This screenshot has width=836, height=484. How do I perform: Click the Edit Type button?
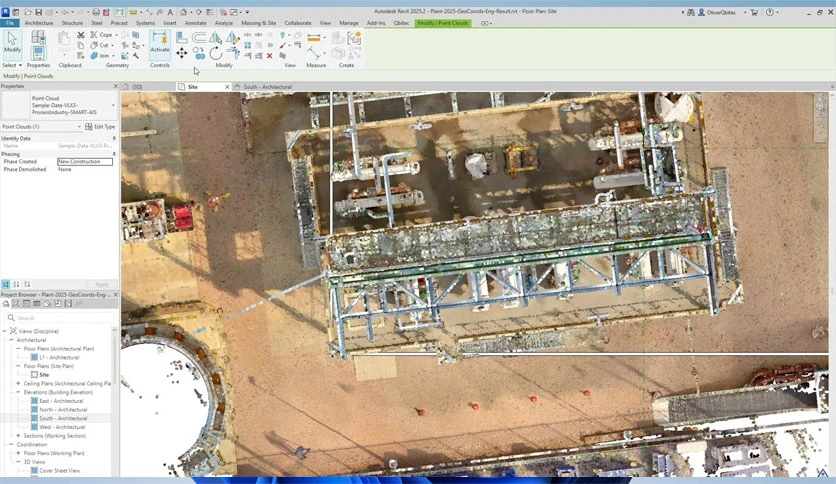(100, 127)
